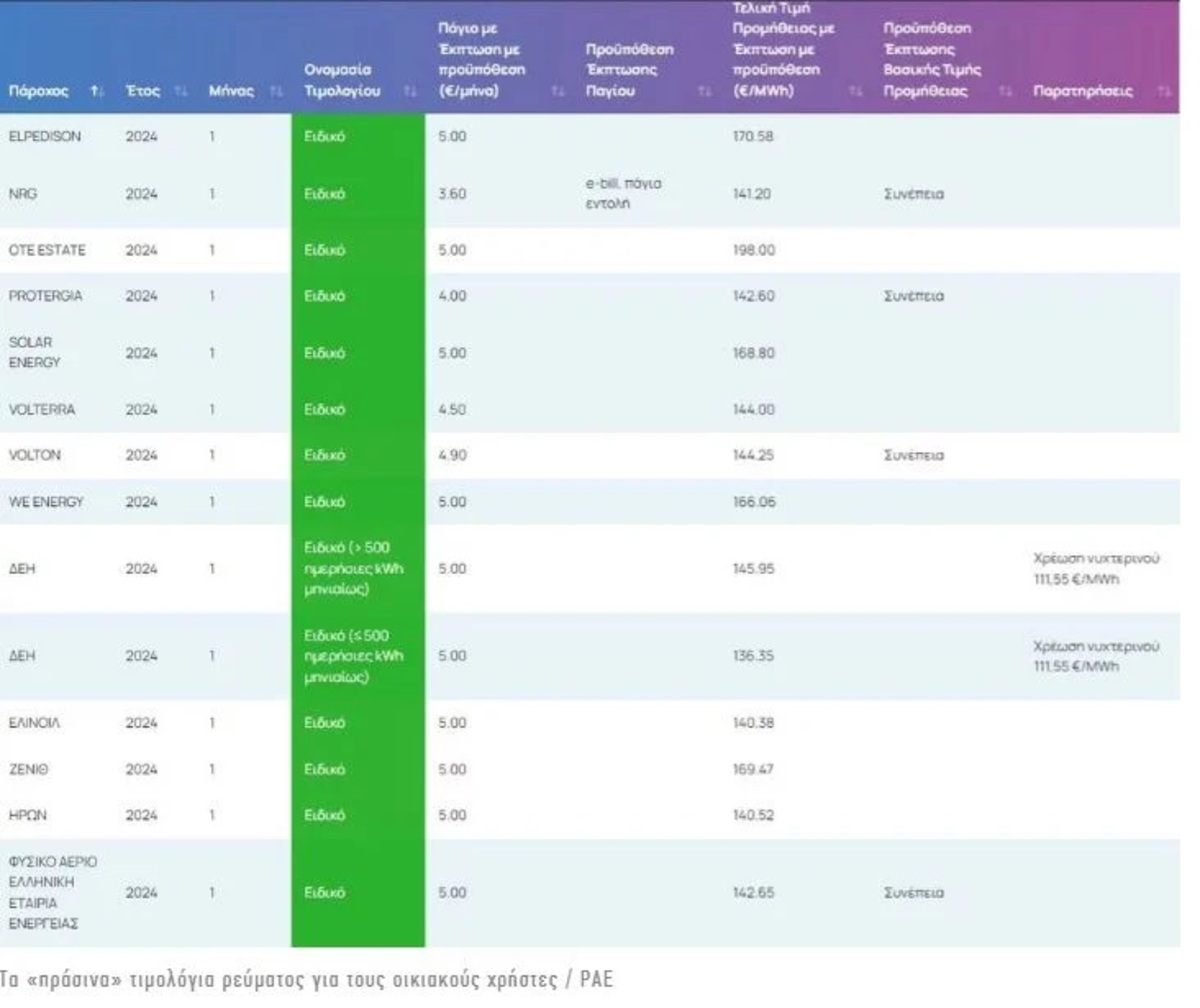Click the 141.20 price for NRG

[753, 194]
